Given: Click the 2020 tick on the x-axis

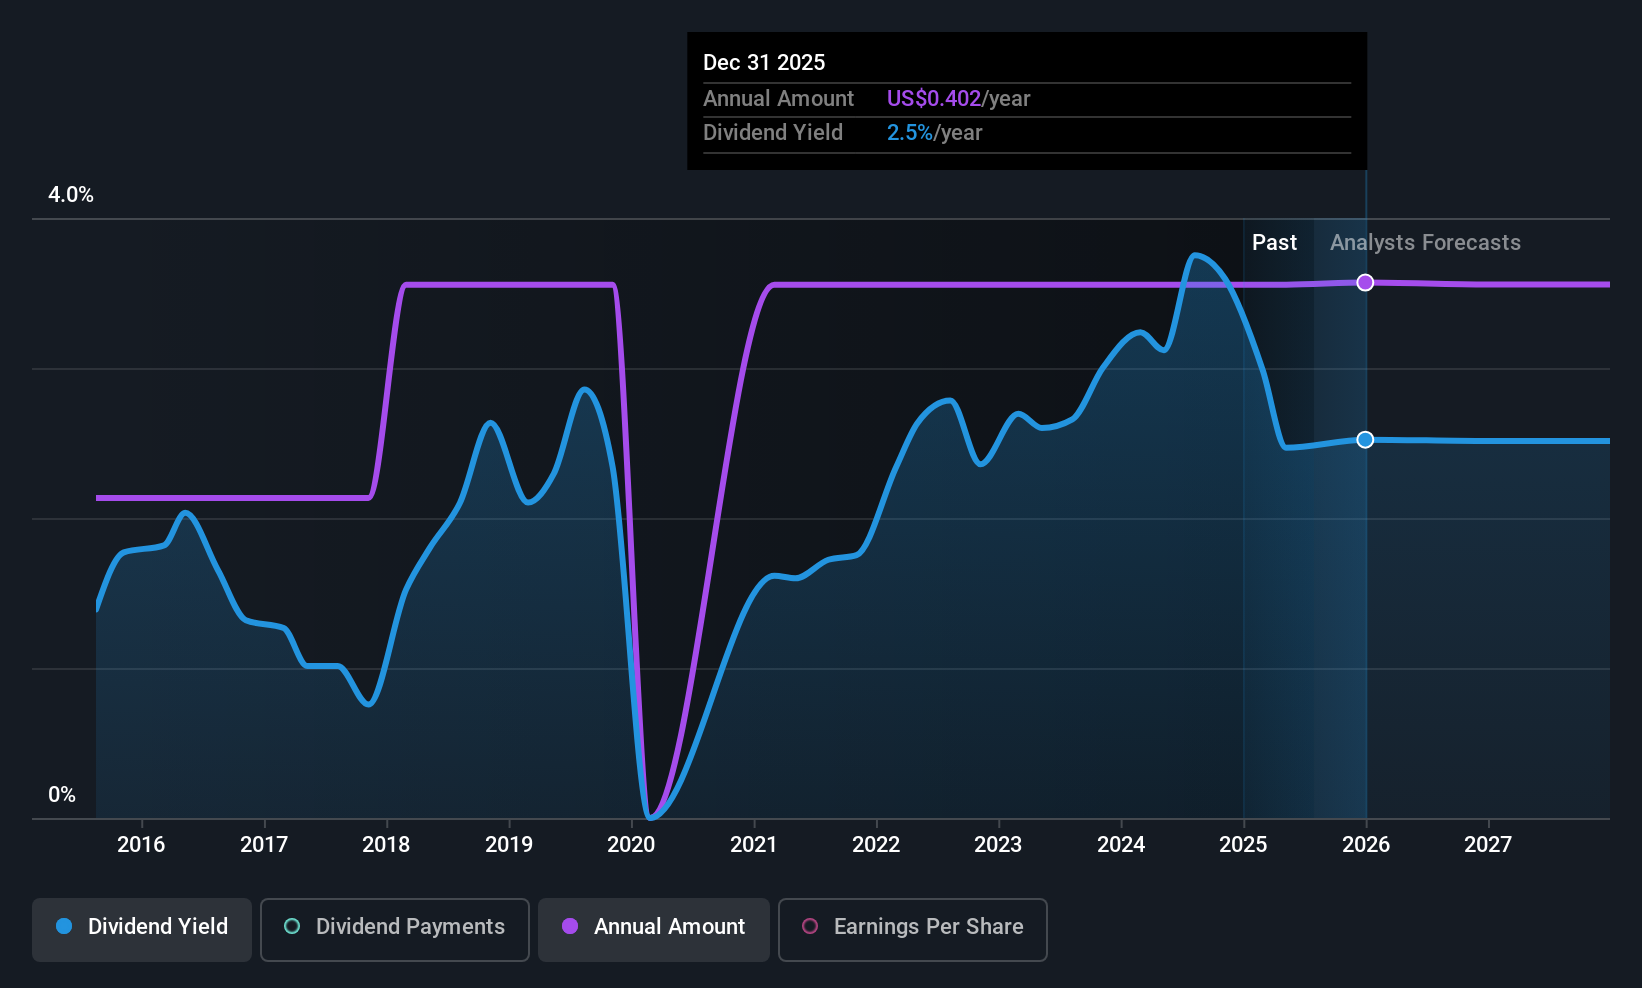Looking at the screenshot, I should 631,845.
